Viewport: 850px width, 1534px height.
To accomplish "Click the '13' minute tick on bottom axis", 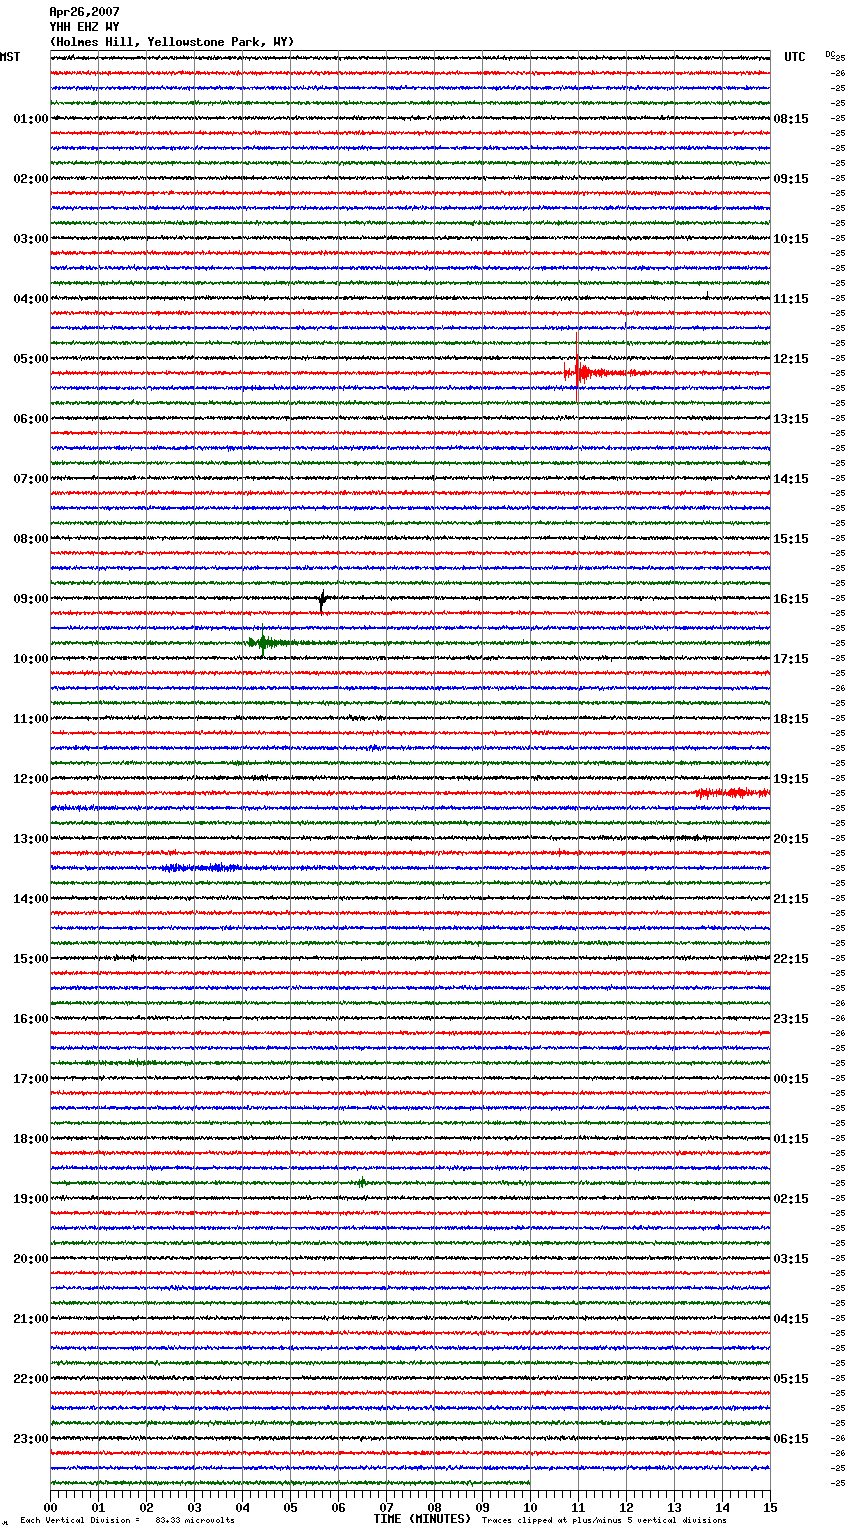I will 674,1507.
